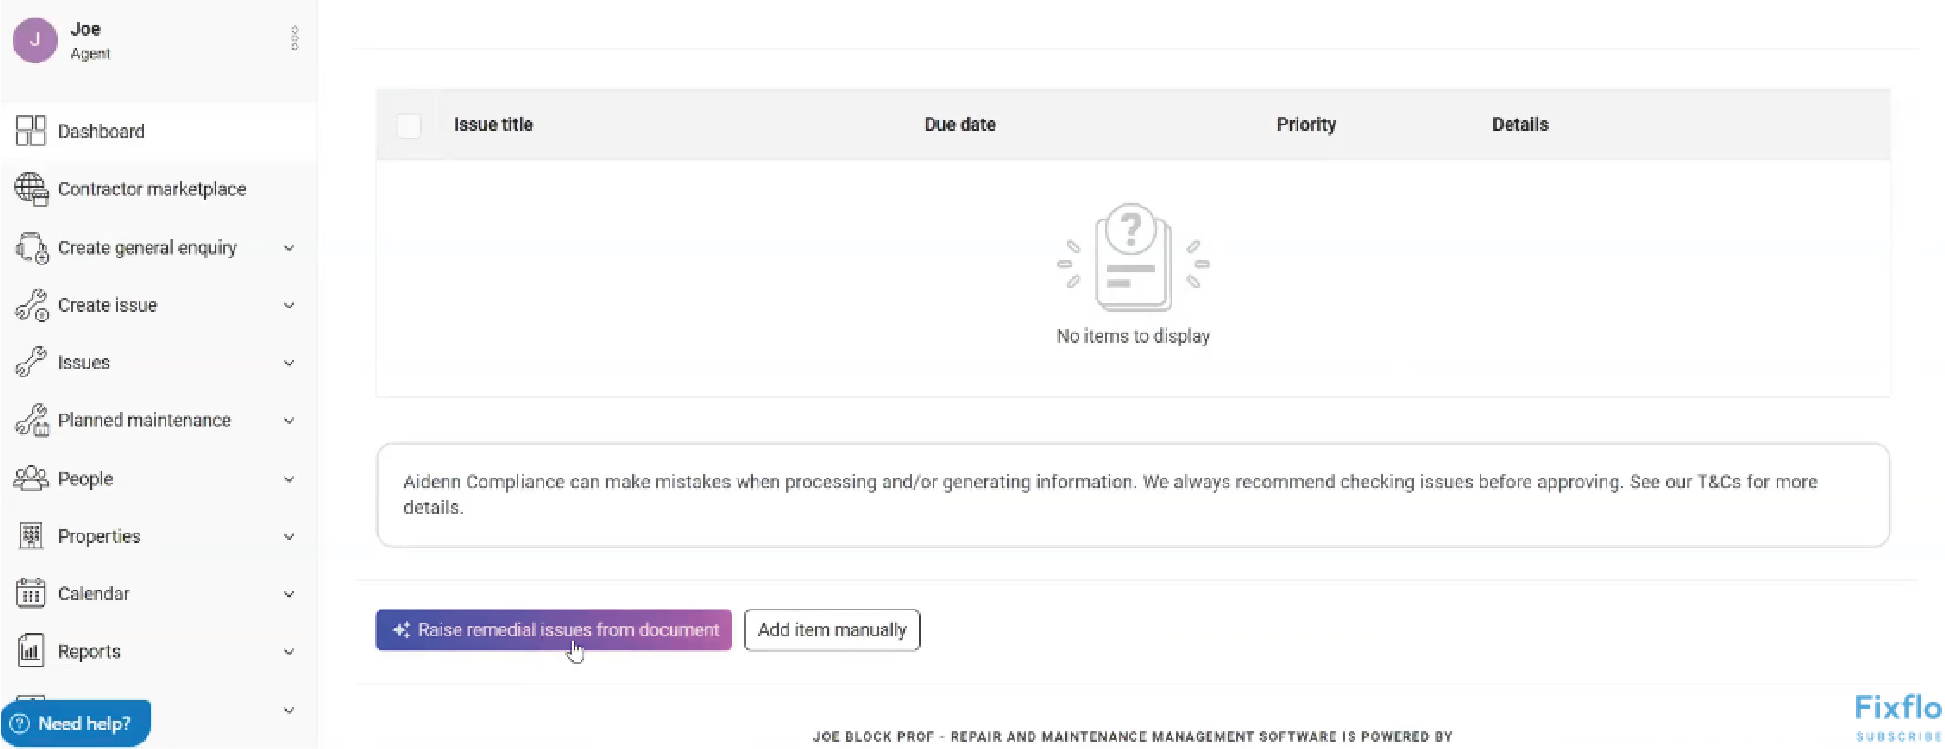Screen dimensions: 1945x749
Task: Click Joe's purple avatar circle
Action: click(x=35, y=39)
